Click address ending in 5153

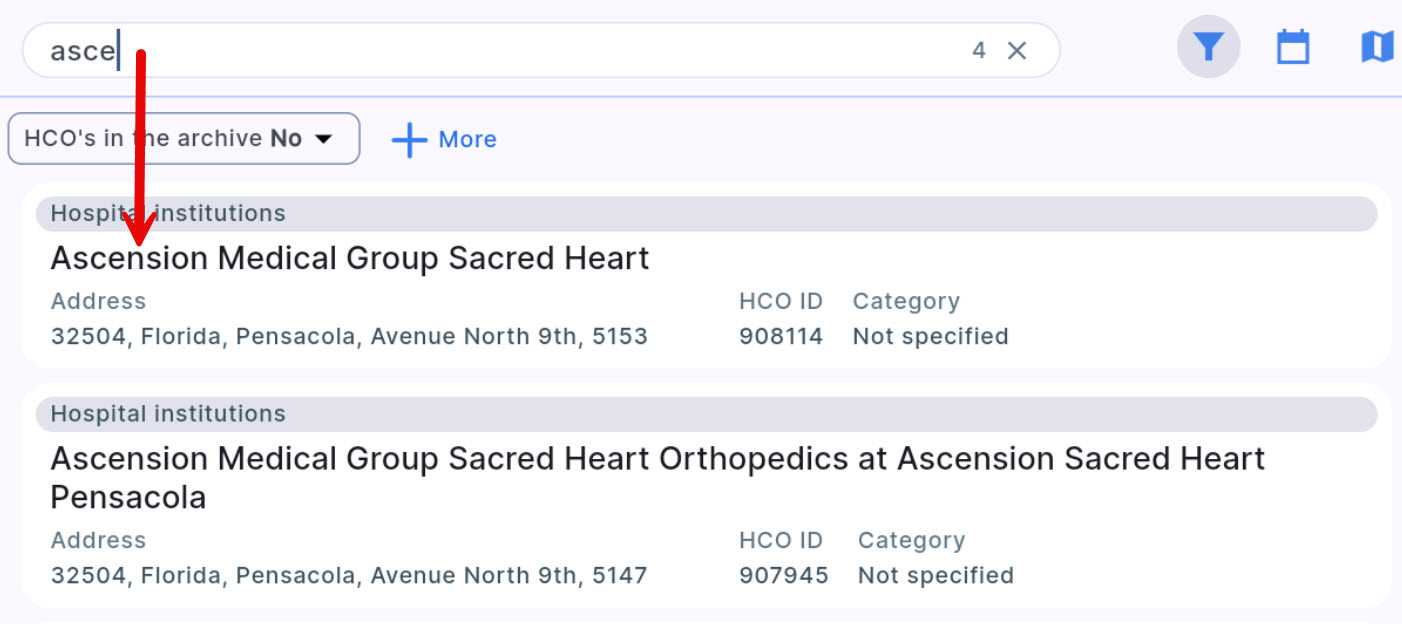(349, 336)
